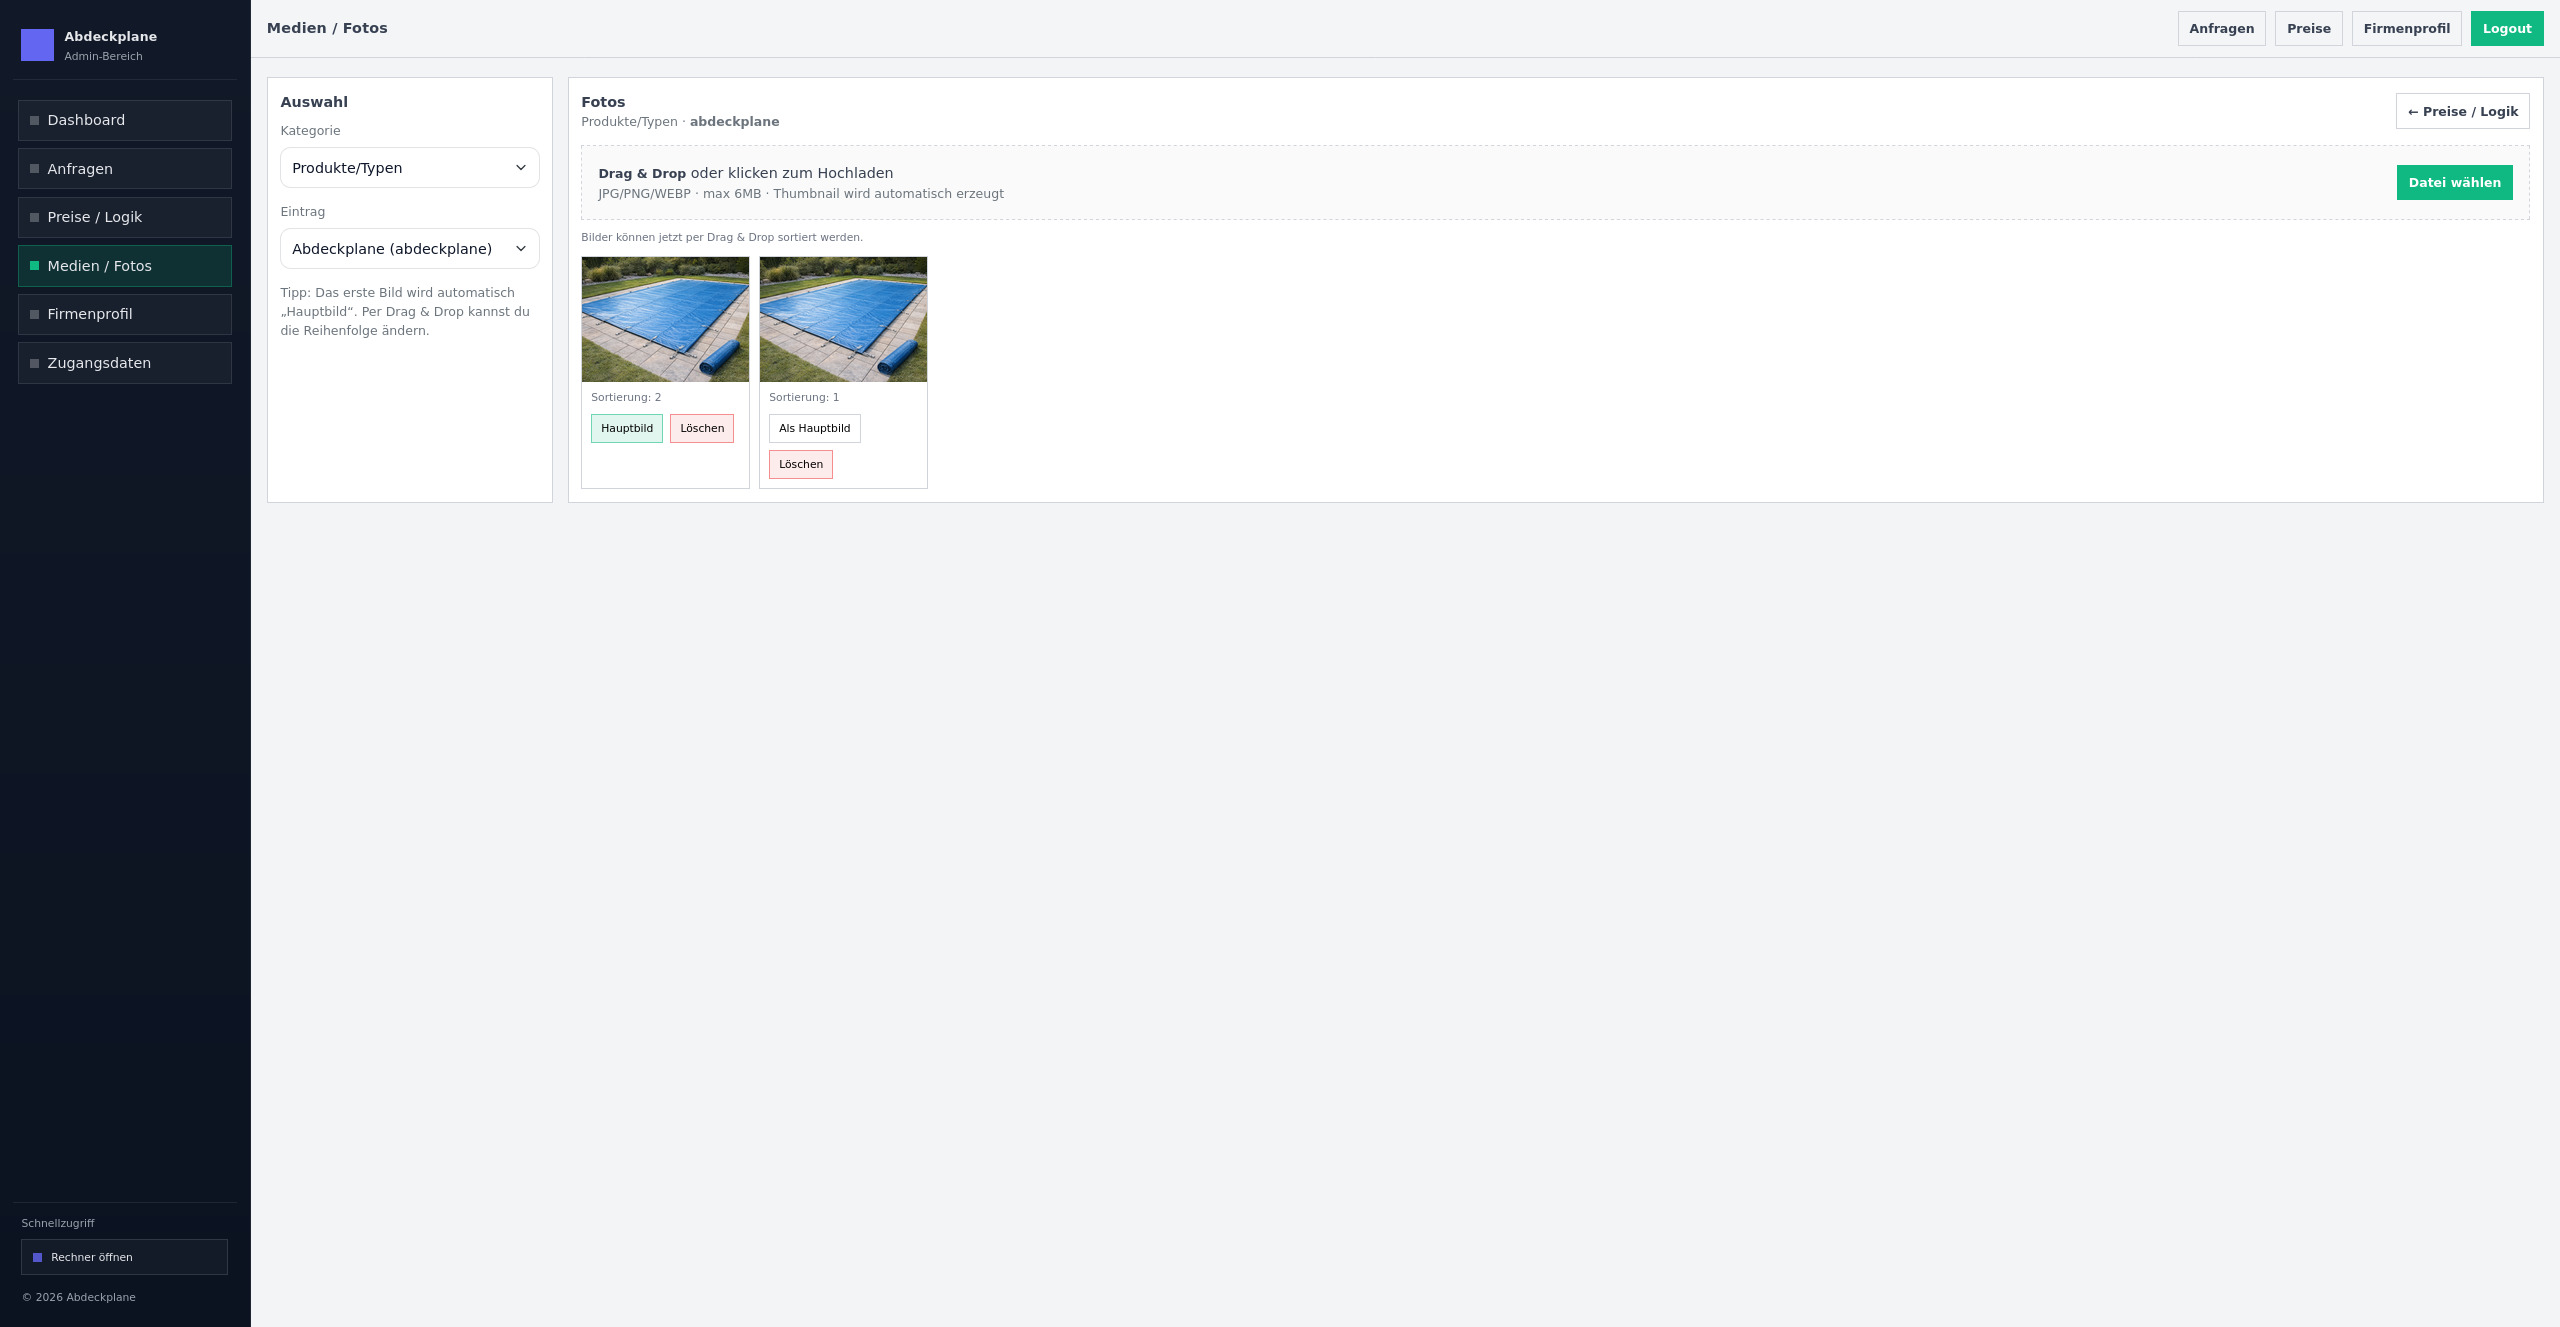The image size is (2560, 1327).
Task: Go to Anfragen in the sidebar
Action: pyautogui.click(x=124, y=169)
